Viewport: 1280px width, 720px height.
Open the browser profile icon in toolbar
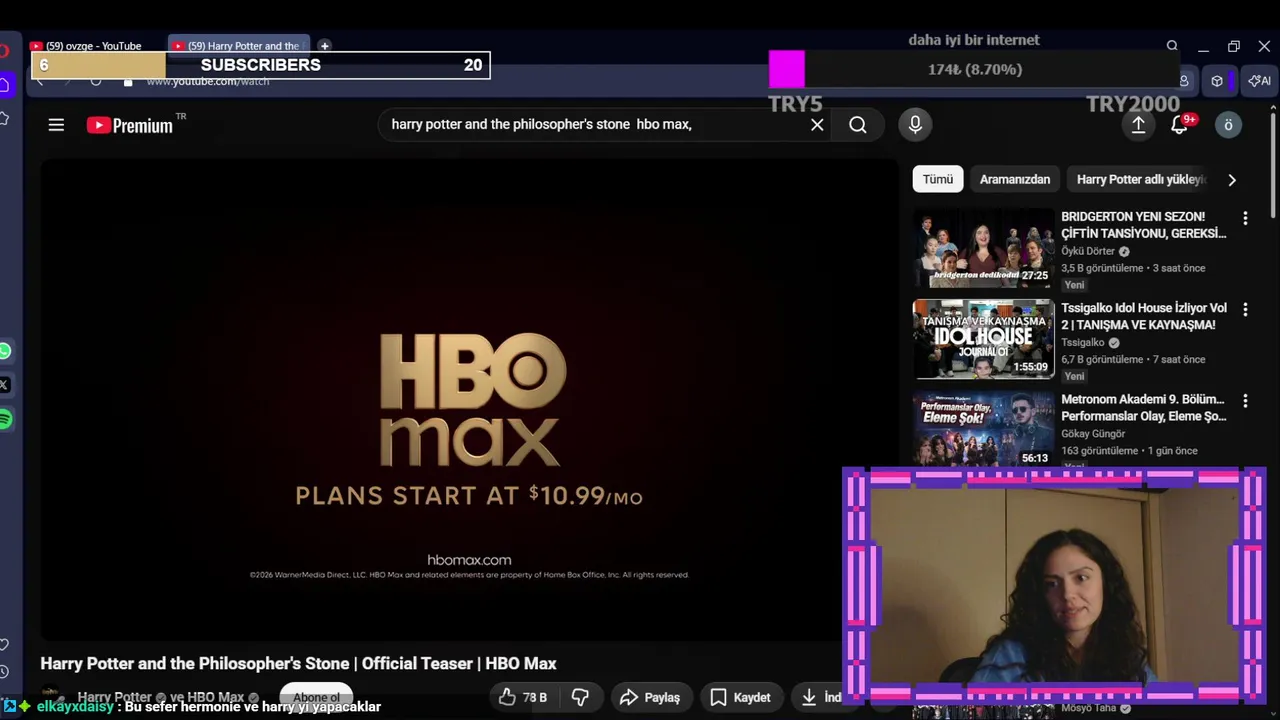(x=1184, y=81)
